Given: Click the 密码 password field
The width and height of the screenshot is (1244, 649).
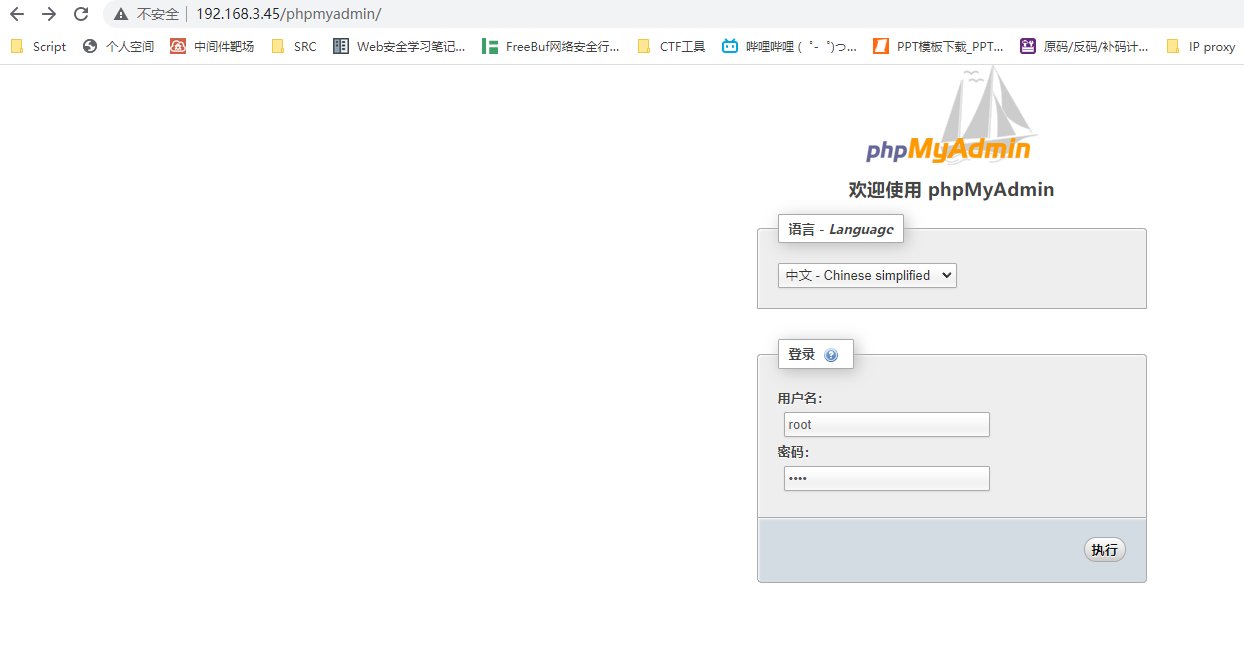Looking at the screenshot, I should [x=887, y=479].
